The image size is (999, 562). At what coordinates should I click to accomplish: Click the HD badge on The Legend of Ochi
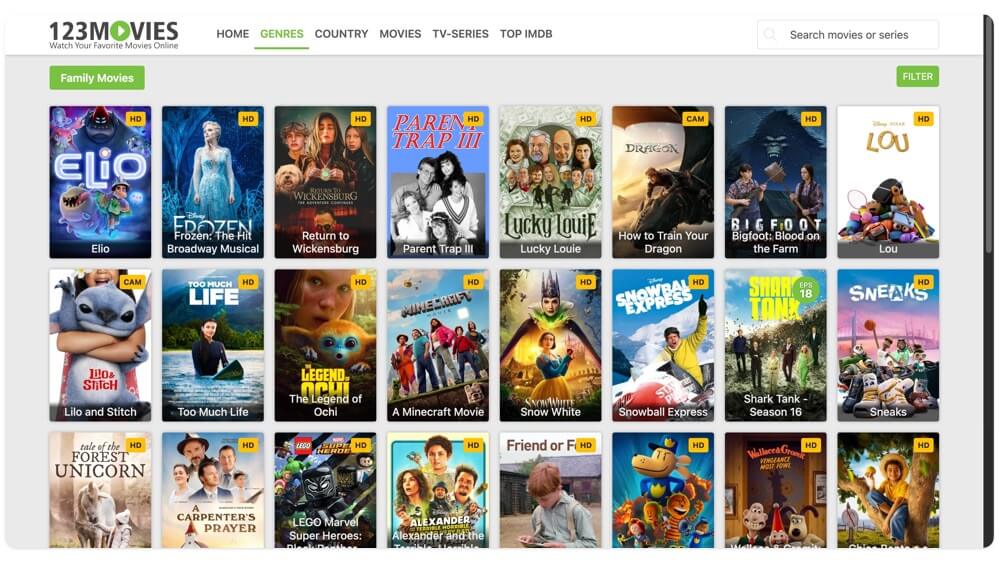pos(361,282)
